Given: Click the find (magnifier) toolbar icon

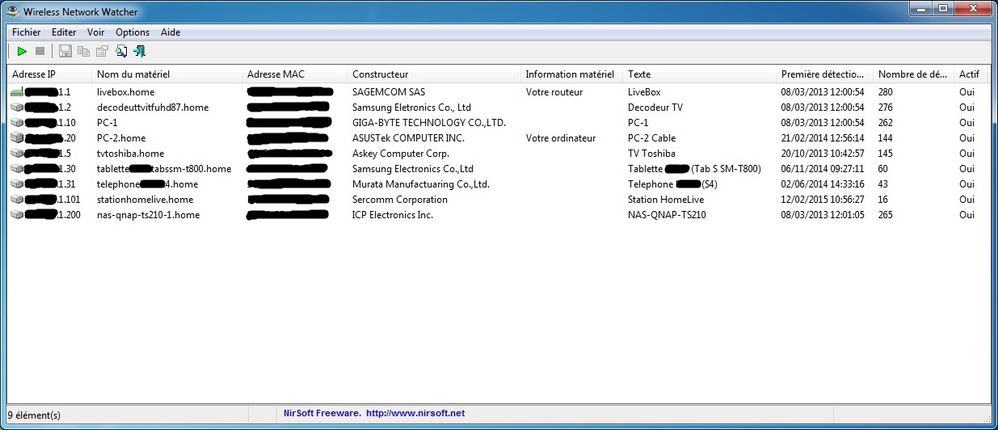Looking at the screenshot, I should pyautogui.click(x=122, y=52).
